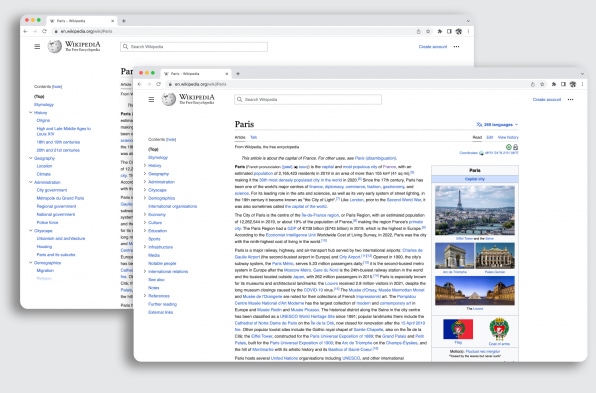Bookmark page using the front window's star icon
The image size is (596, 393).
pos(542,84)
